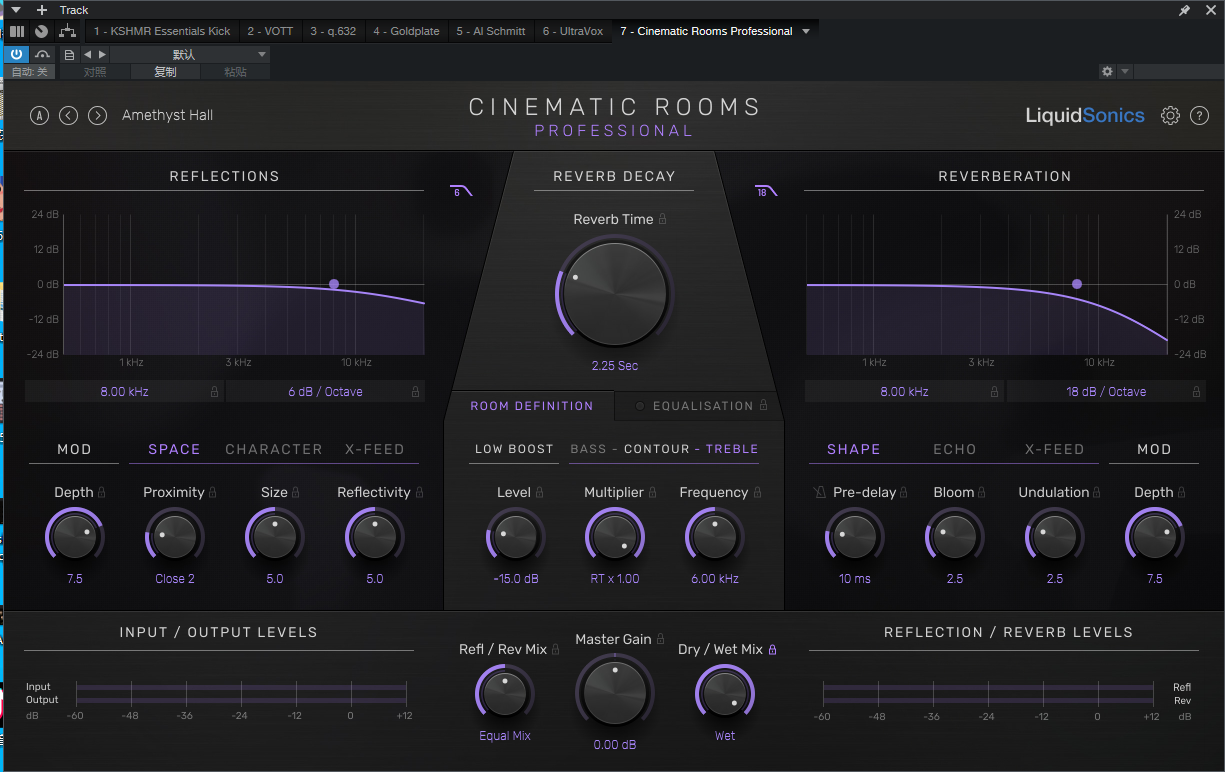Select the BASS contour option

tap(588, 449)
